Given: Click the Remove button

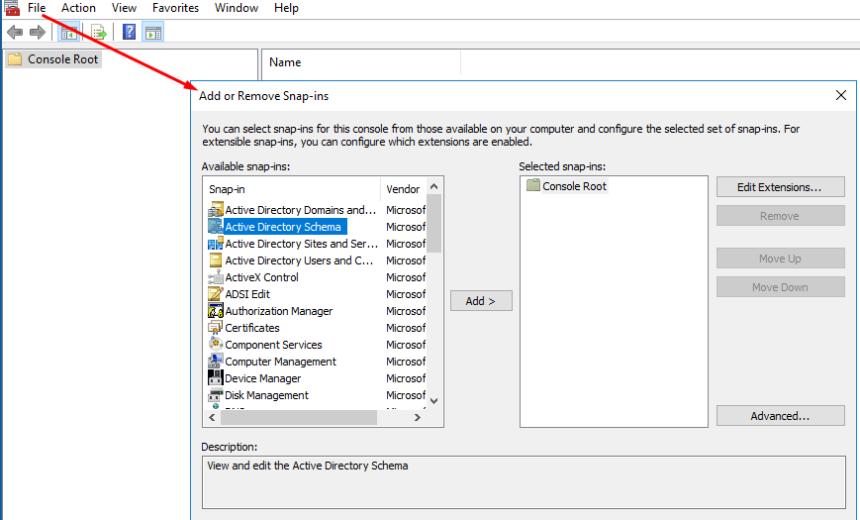Looking at the screenshot, I should 780,216.
